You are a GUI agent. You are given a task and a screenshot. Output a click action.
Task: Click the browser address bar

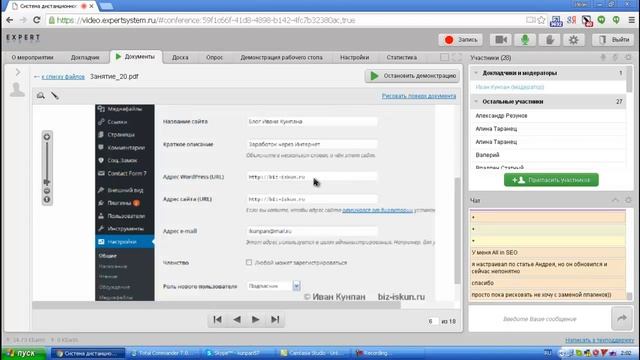(x=286, y=20)
